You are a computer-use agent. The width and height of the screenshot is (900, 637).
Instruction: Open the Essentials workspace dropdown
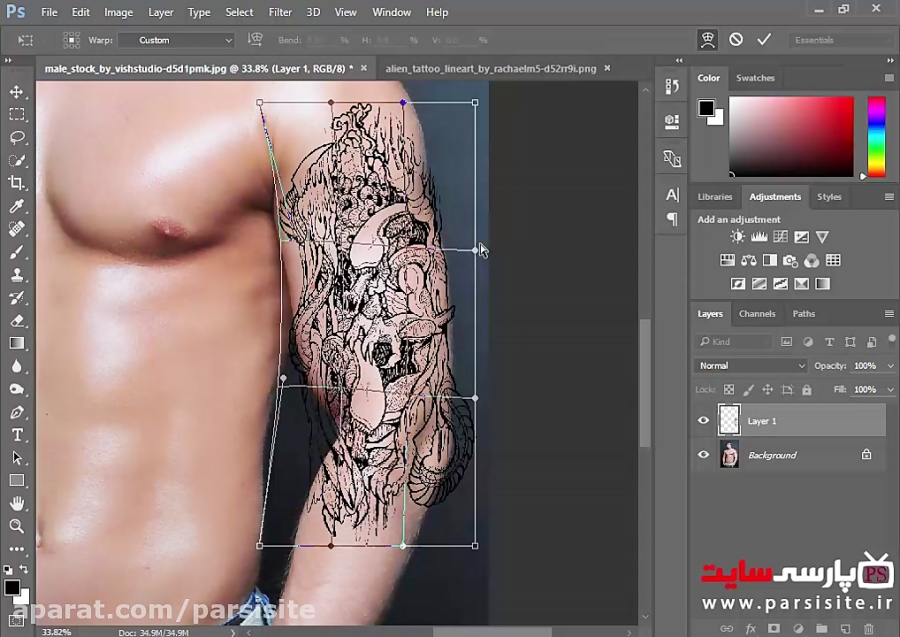[x=841, y=40]
